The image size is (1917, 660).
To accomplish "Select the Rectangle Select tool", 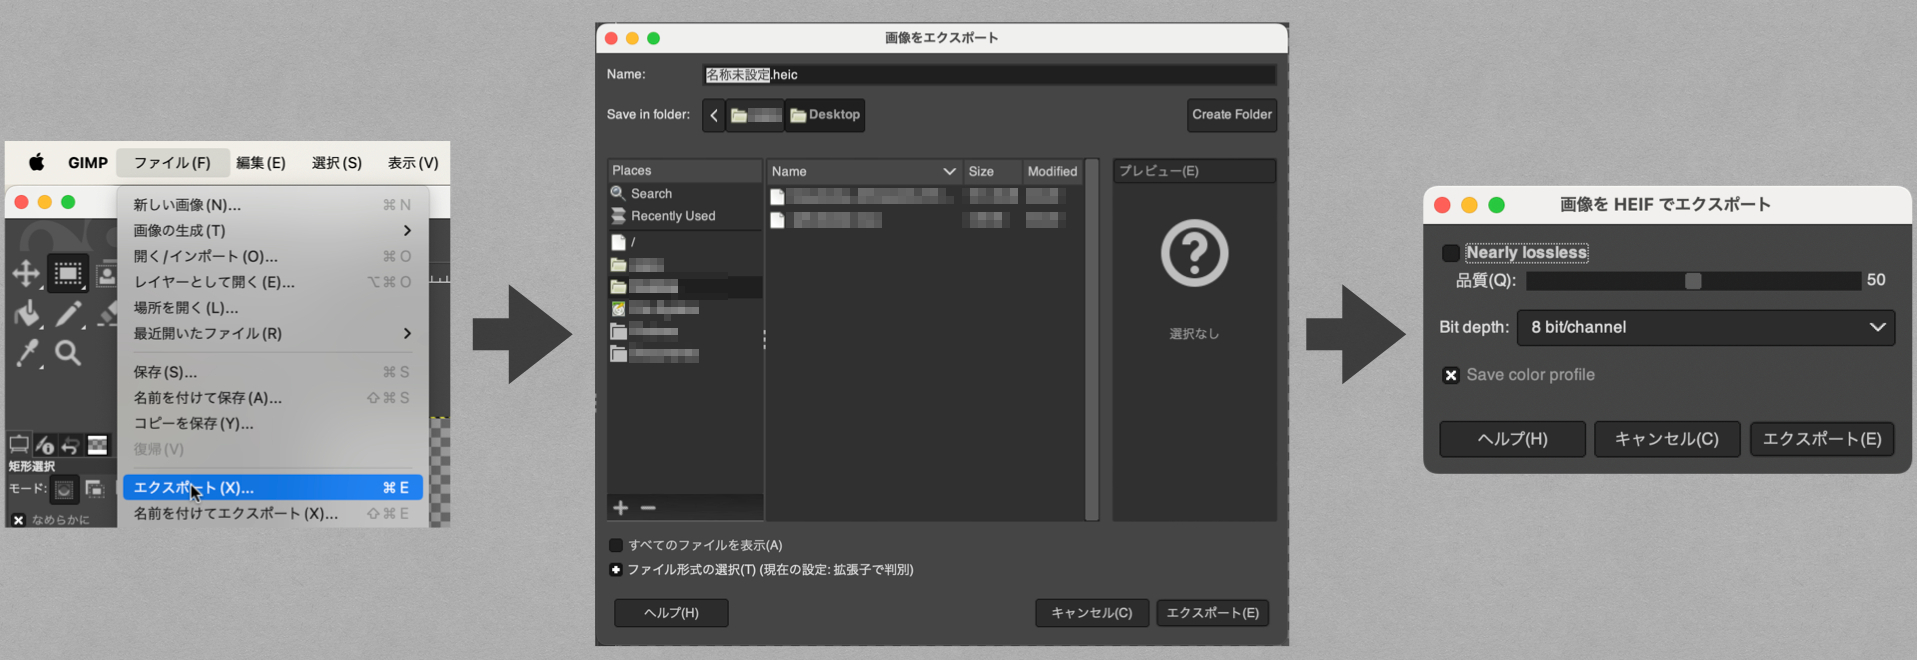I will click(x=68, y=273).
